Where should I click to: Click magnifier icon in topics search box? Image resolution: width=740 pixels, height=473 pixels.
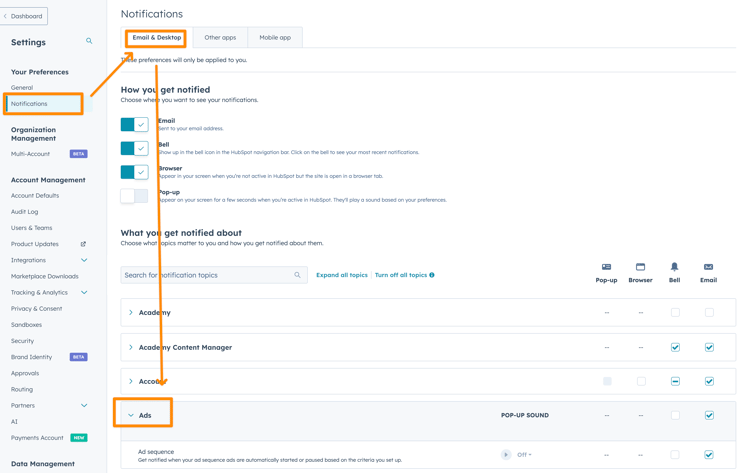point(297,275)
